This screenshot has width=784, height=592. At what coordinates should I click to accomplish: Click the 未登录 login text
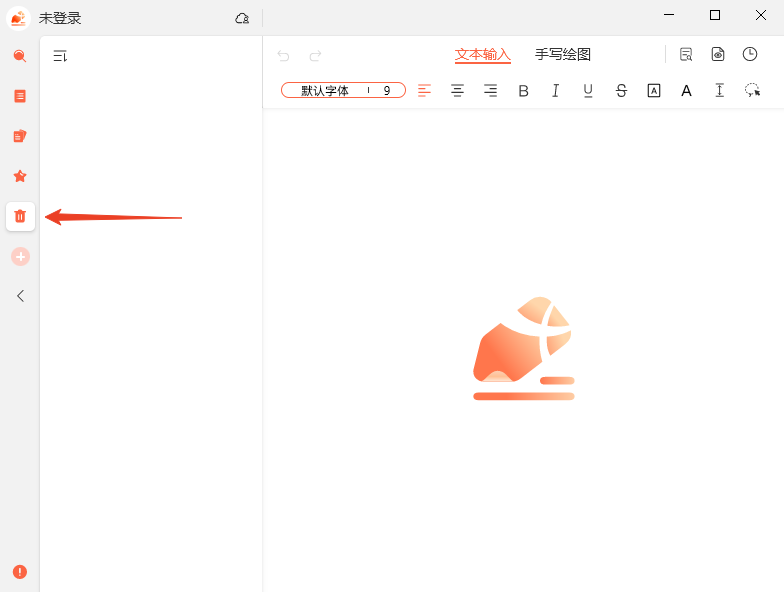[x=60, y=18]
